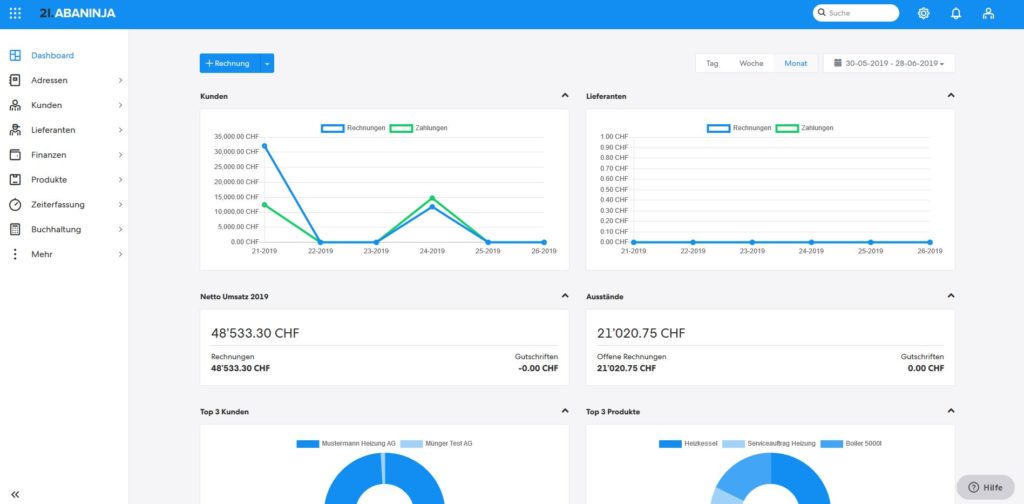Collapse the Ausstände panel
1024x504 pixels.
pos(951,296)
